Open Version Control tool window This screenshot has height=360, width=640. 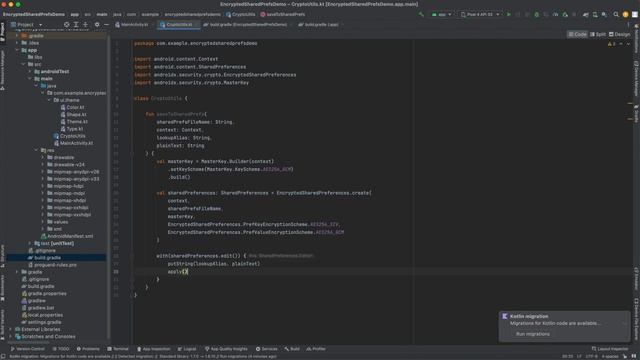(27, 349)
